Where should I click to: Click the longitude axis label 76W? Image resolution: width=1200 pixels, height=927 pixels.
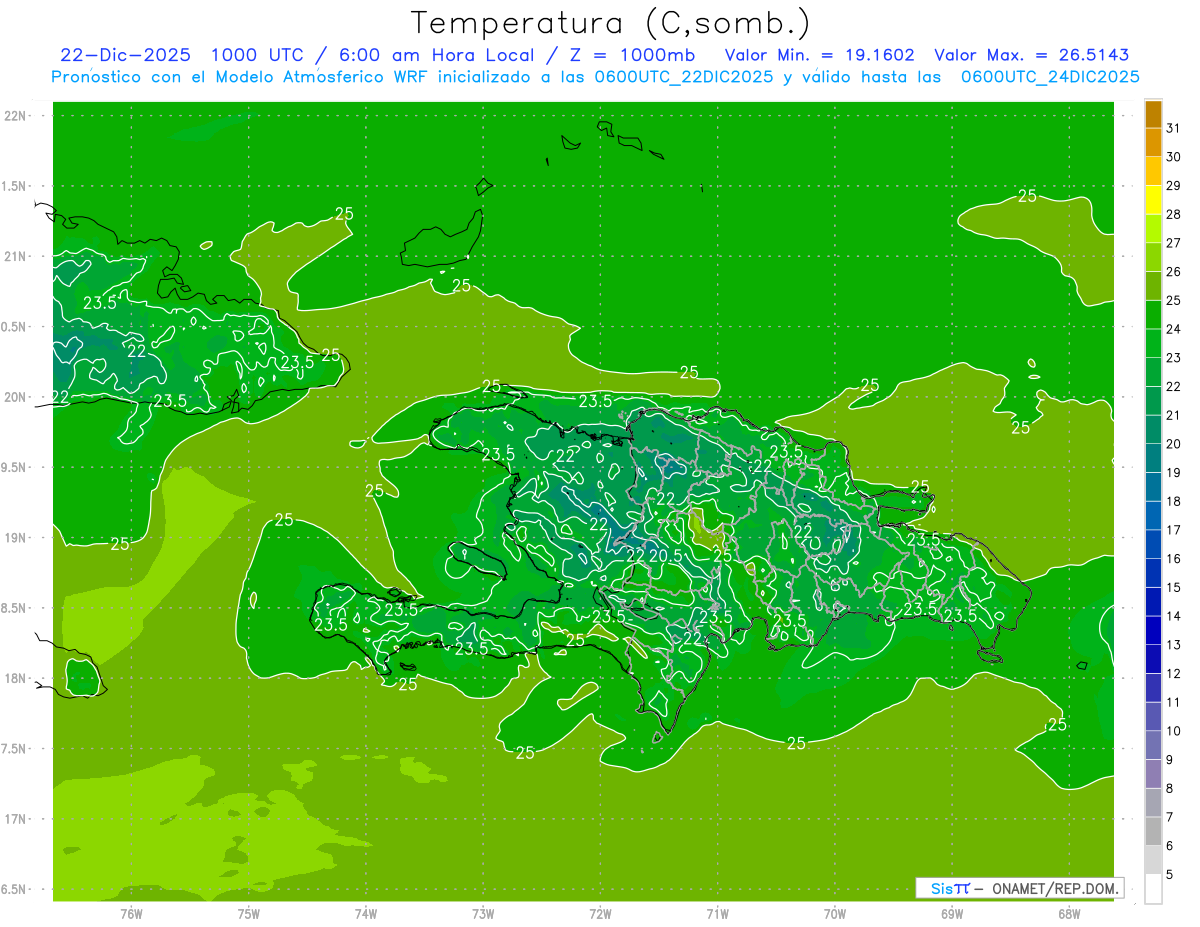pos(131,914)
